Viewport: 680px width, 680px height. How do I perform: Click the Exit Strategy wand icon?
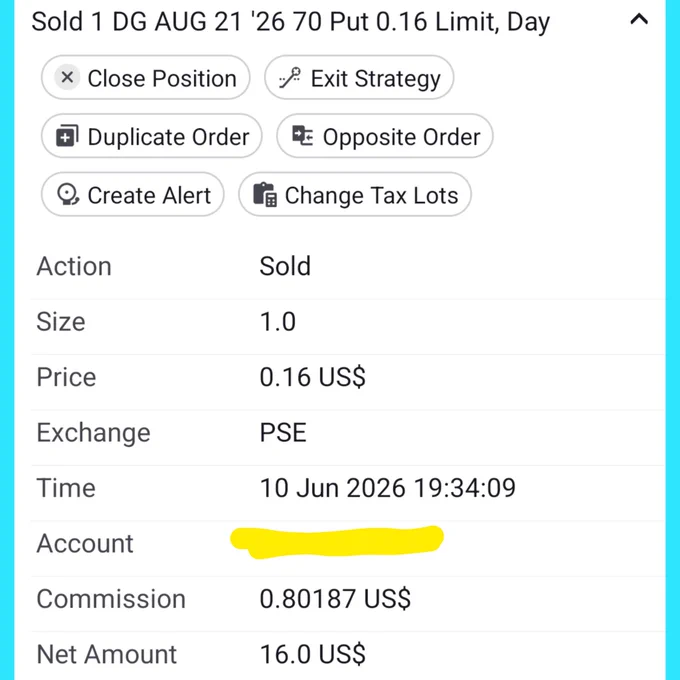[x=290, y=78]
